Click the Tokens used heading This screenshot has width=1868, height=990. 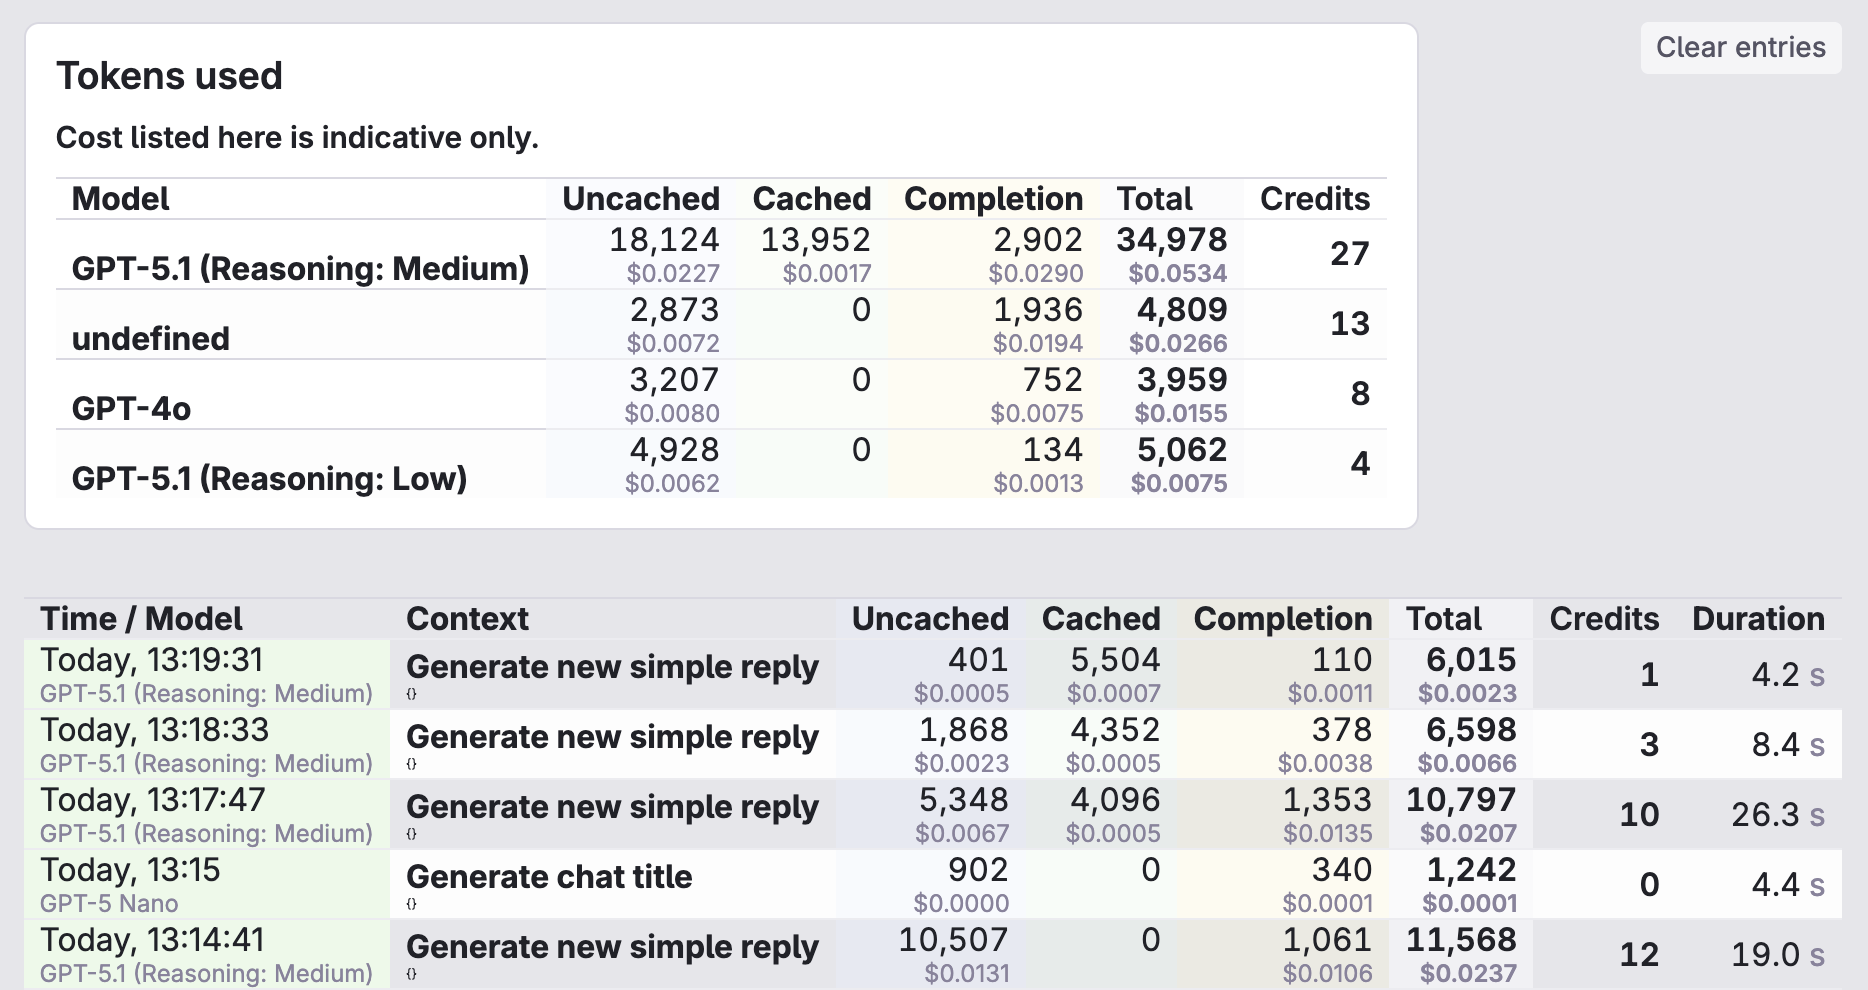(x=170, y=75)
